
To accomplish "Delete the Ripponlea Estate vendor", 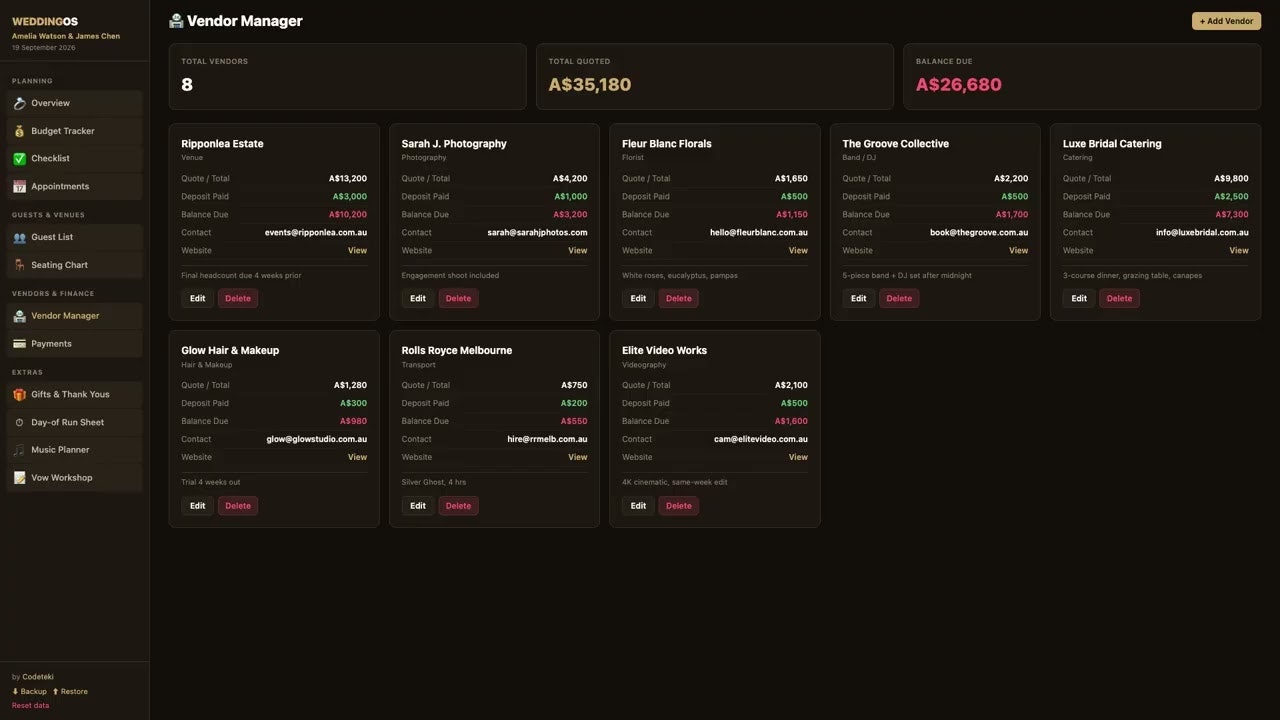I will pyautogui.click(x=238, y=298).
